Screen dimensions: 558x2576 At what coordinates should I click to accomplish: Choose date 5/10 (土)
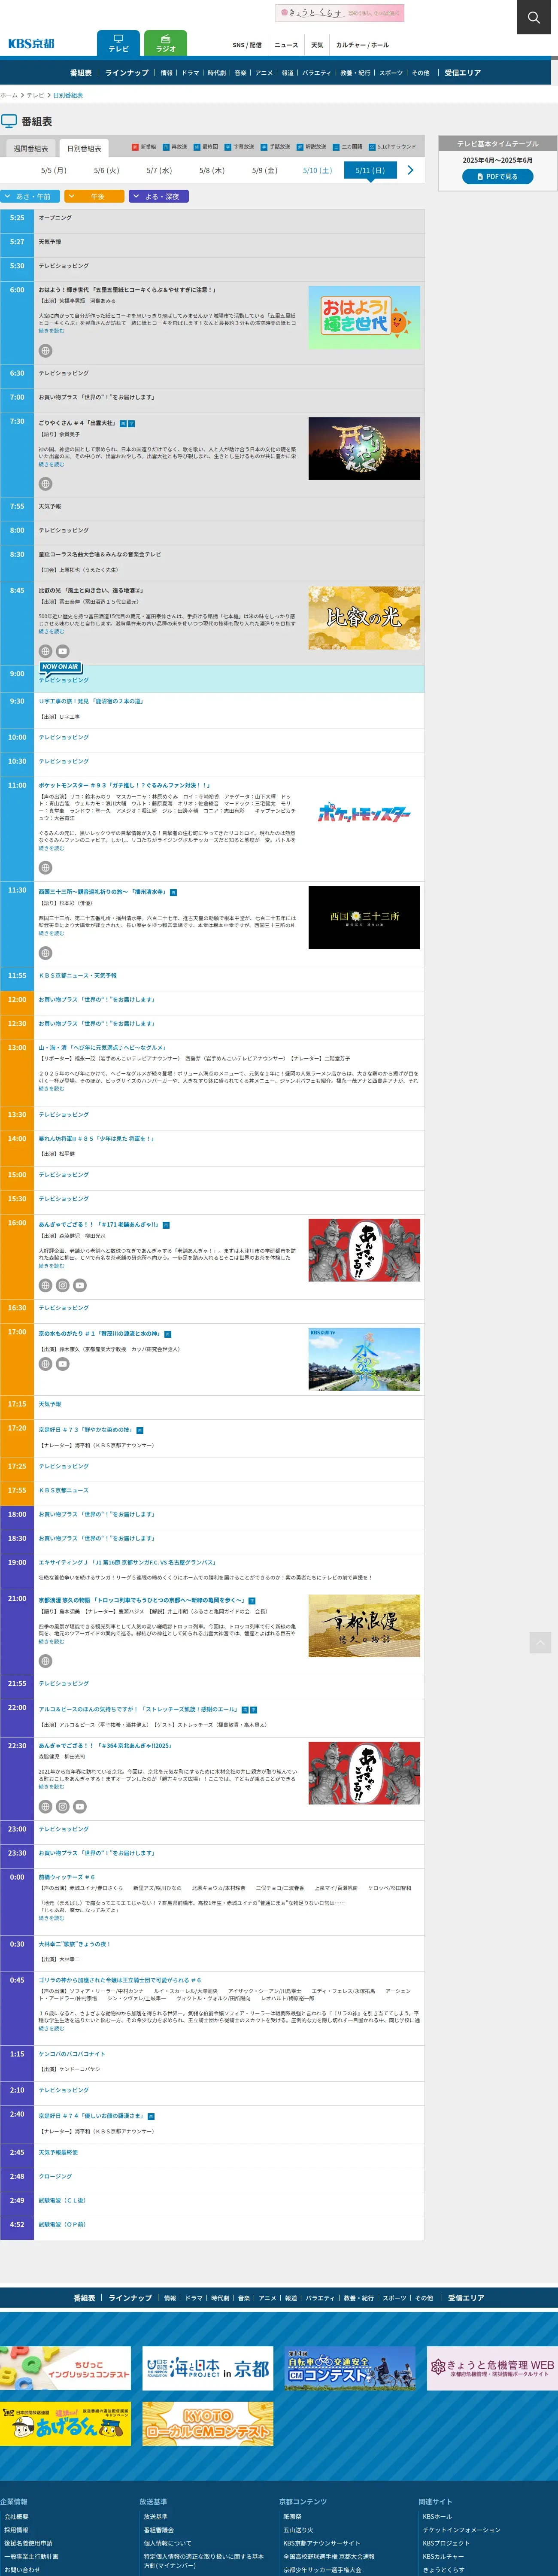tap(317, 171)
